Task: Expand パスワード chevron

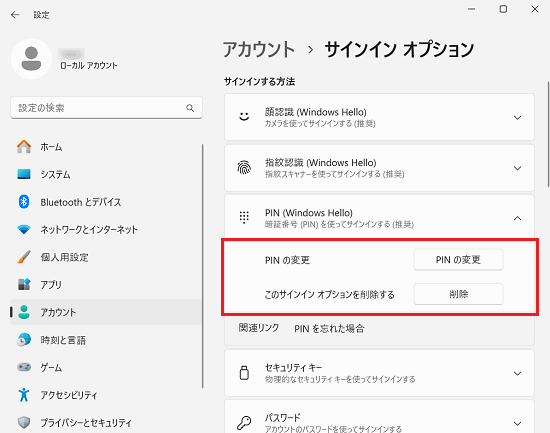Action: (x=517, y=424)
